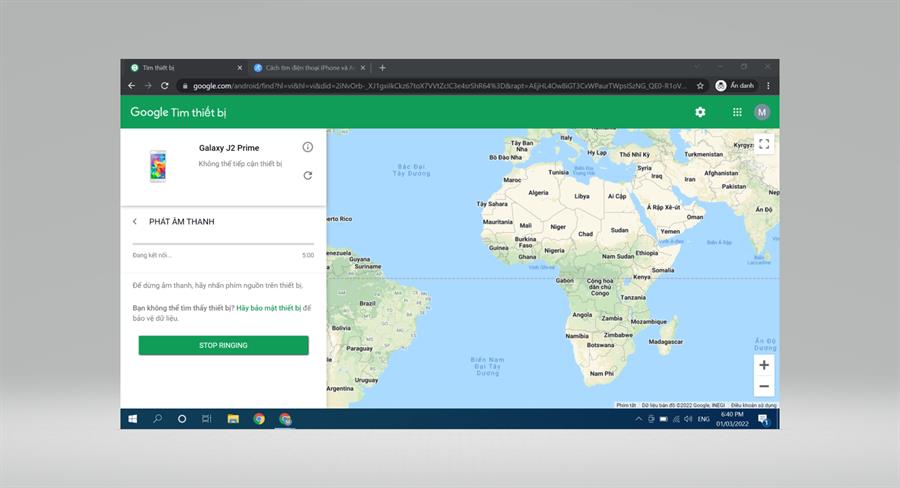
Task: Open a new browser tab
Action: 382,68
